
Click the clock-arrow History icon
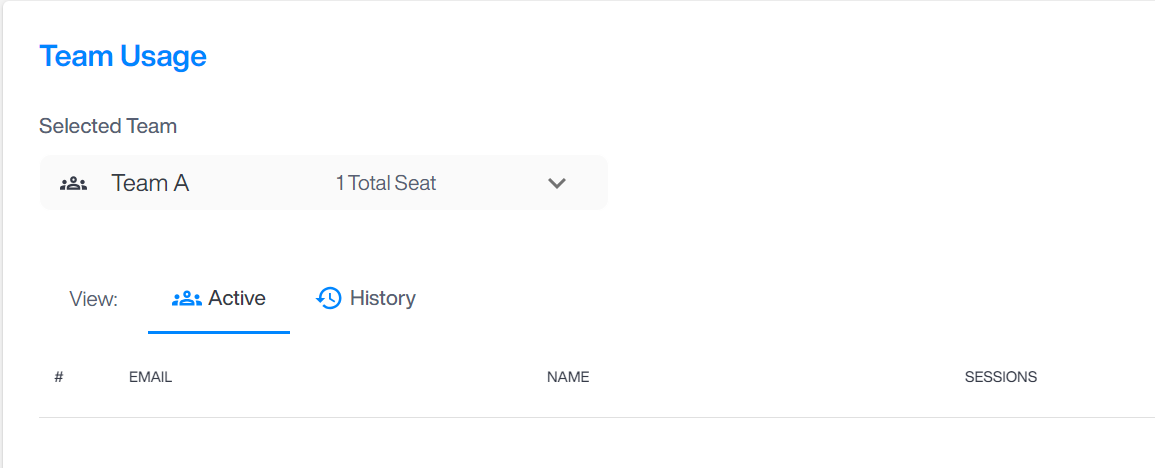point(329,298)
